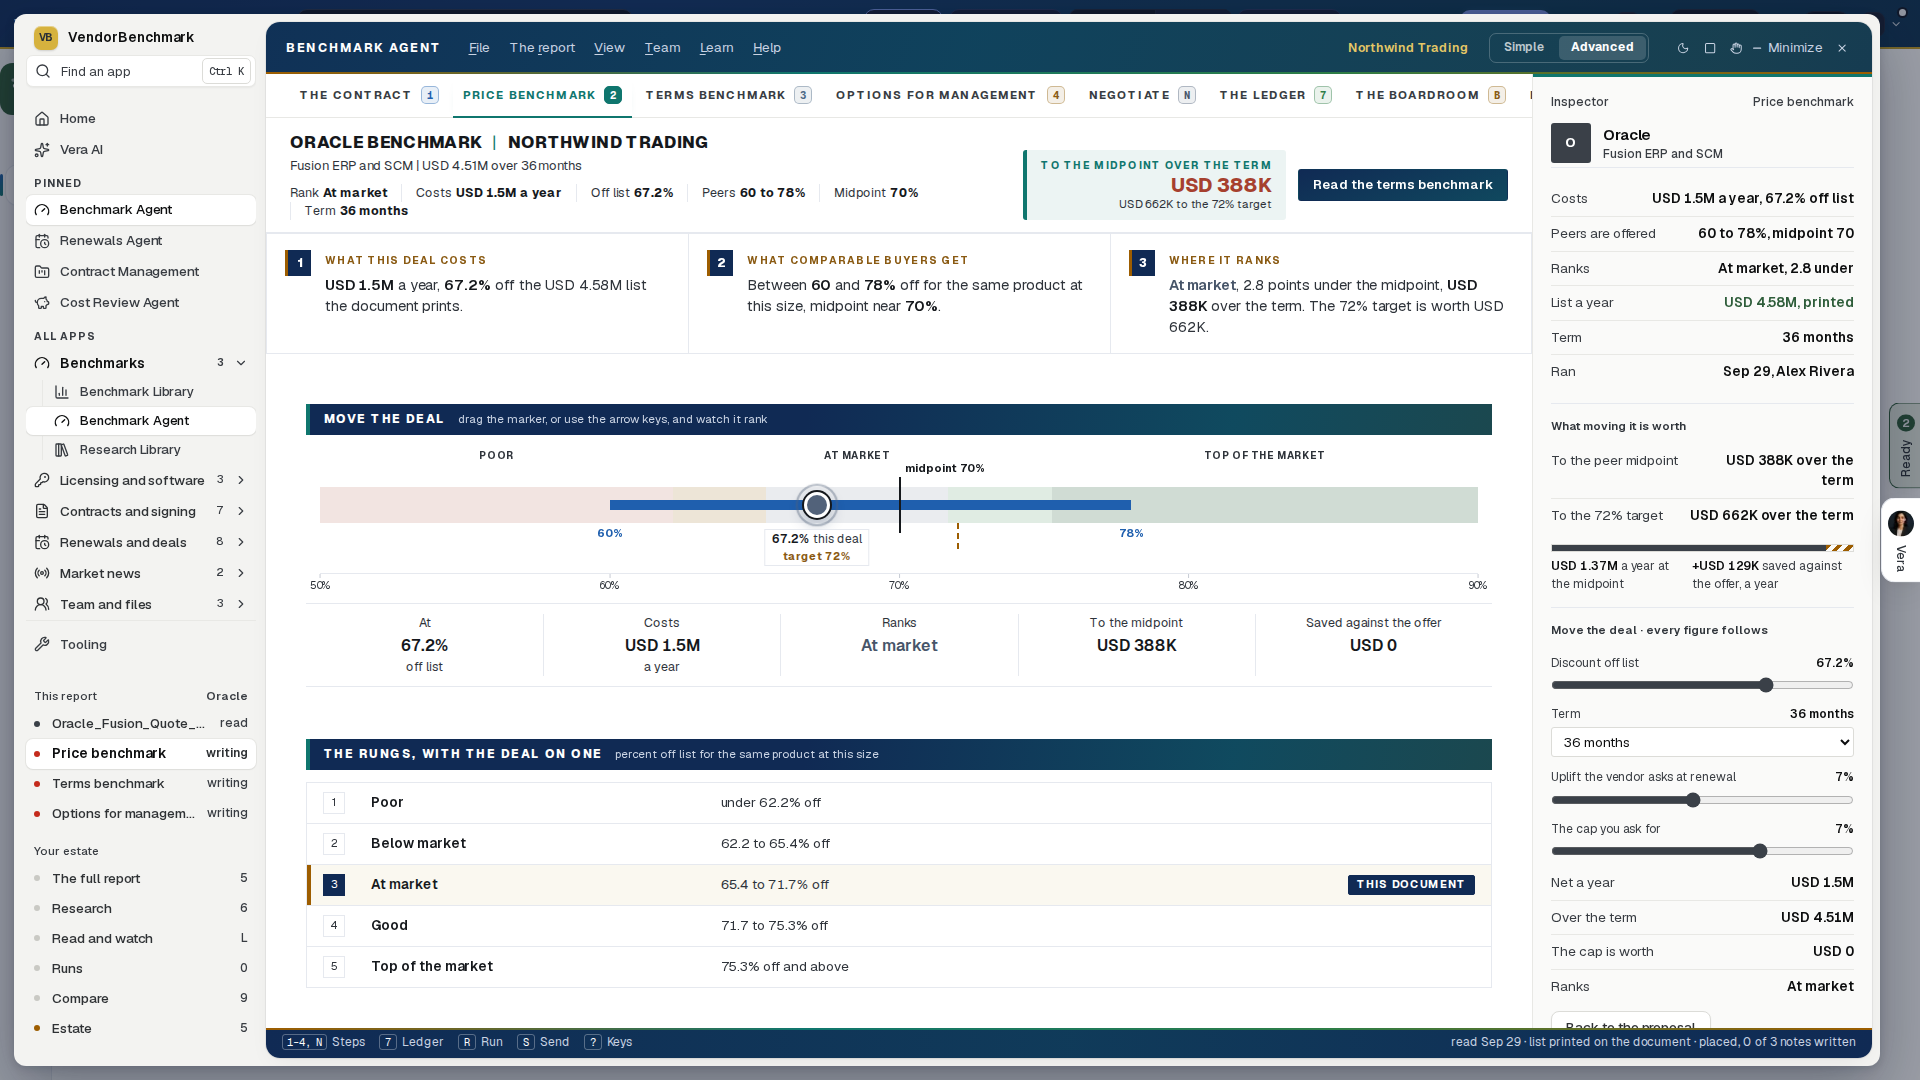Click Ledger shortcut in status bar
The width and height of the screenshot is (1920, 1080).
tap(411, 1042)
